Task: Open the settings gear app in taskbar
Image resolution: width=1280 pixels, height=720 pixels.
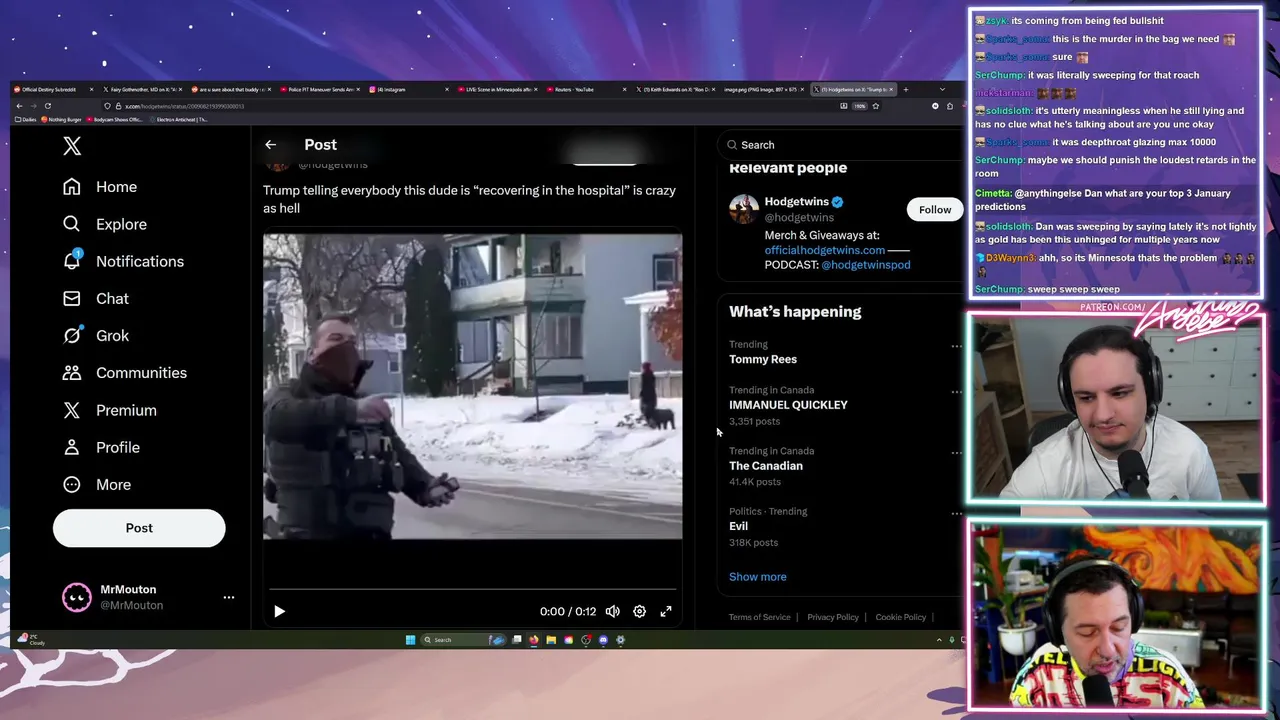Action: [620, 640]
